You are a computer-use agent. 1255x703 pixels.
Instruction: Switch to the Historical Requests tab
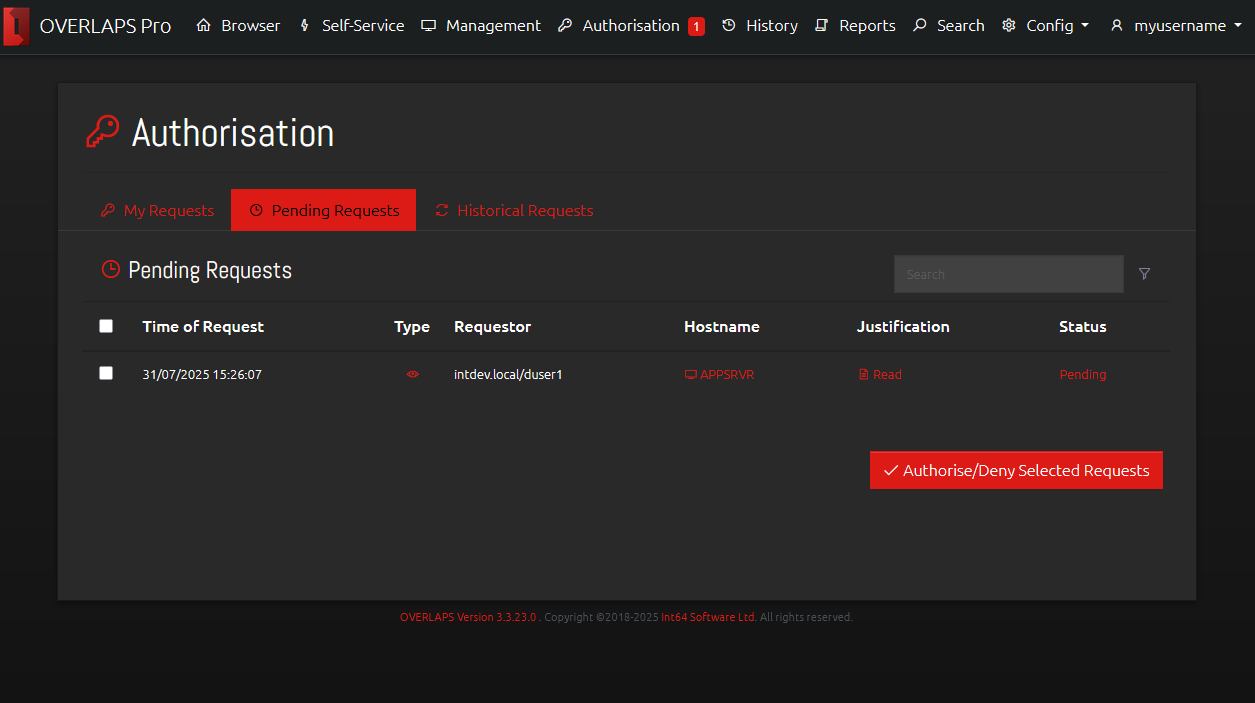point(514,210)
